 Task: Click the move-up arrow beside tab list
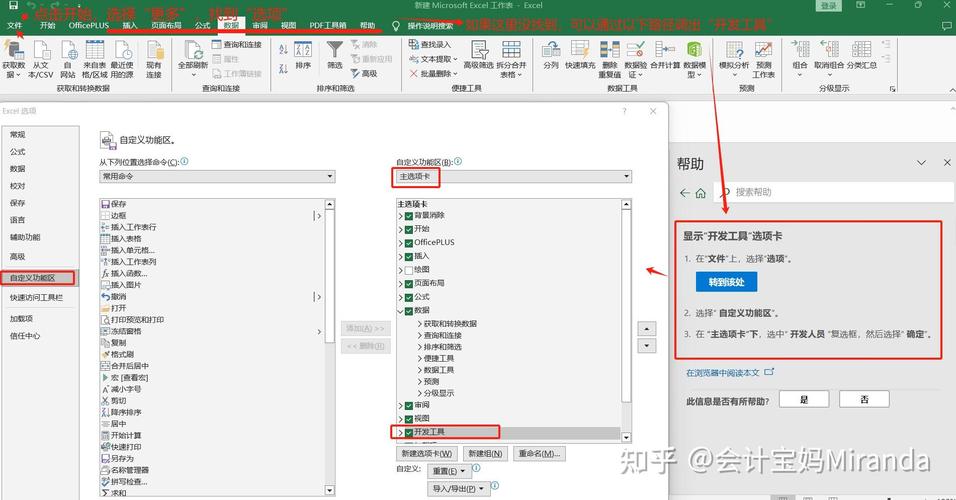[x=646, y=329]
